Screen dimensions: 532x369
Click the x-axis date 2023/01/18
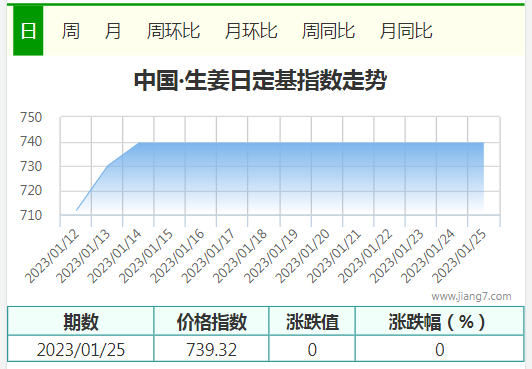click(240, 256)
